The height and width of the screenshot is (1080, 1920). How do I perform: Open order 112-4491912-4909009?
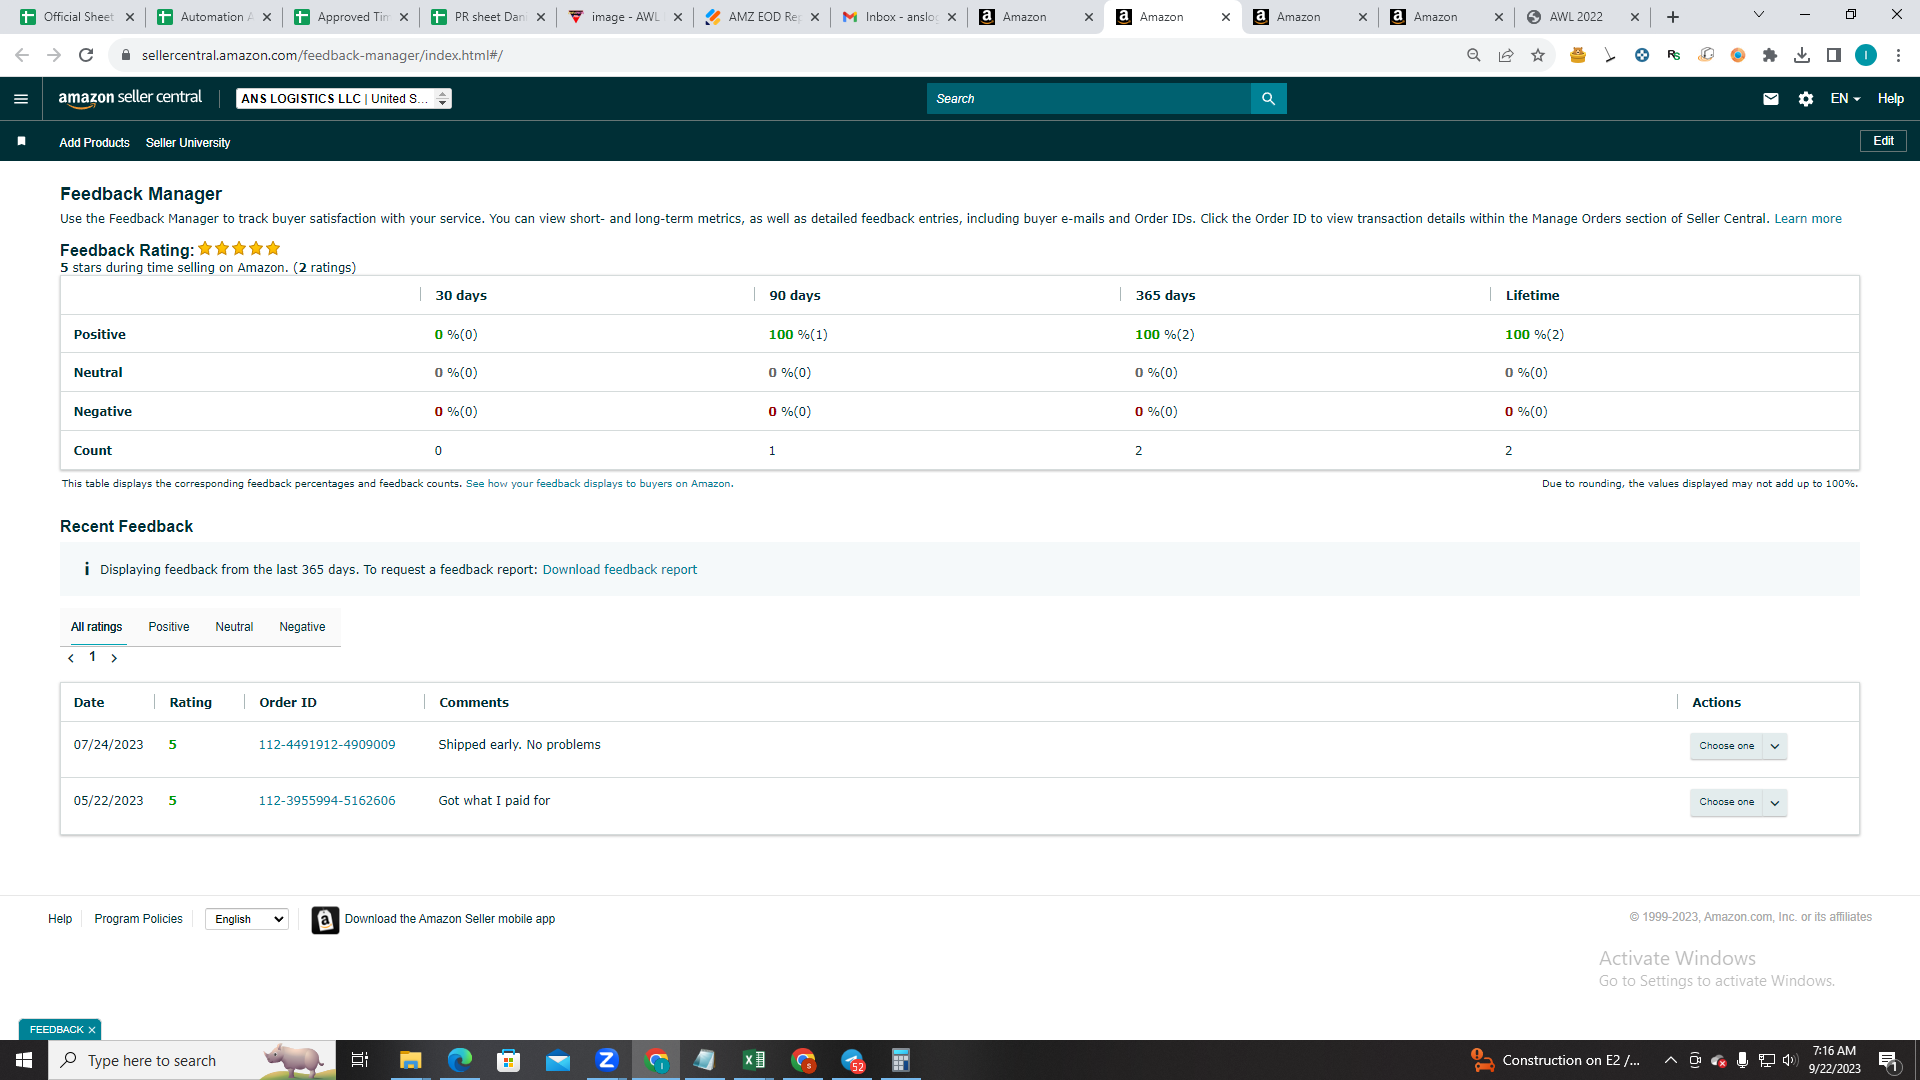tap(327, 745)
